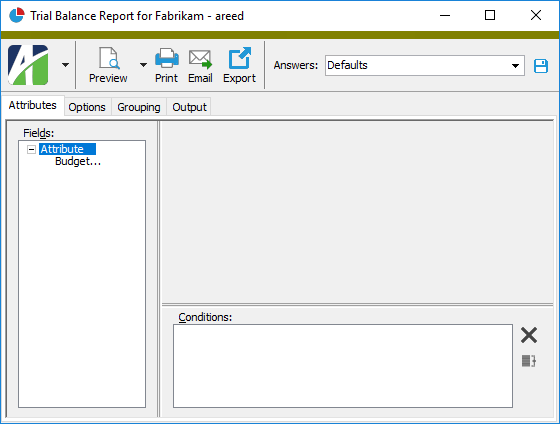
Task: Open the Preview options dropdown arrow
Action: click(143, 65)
